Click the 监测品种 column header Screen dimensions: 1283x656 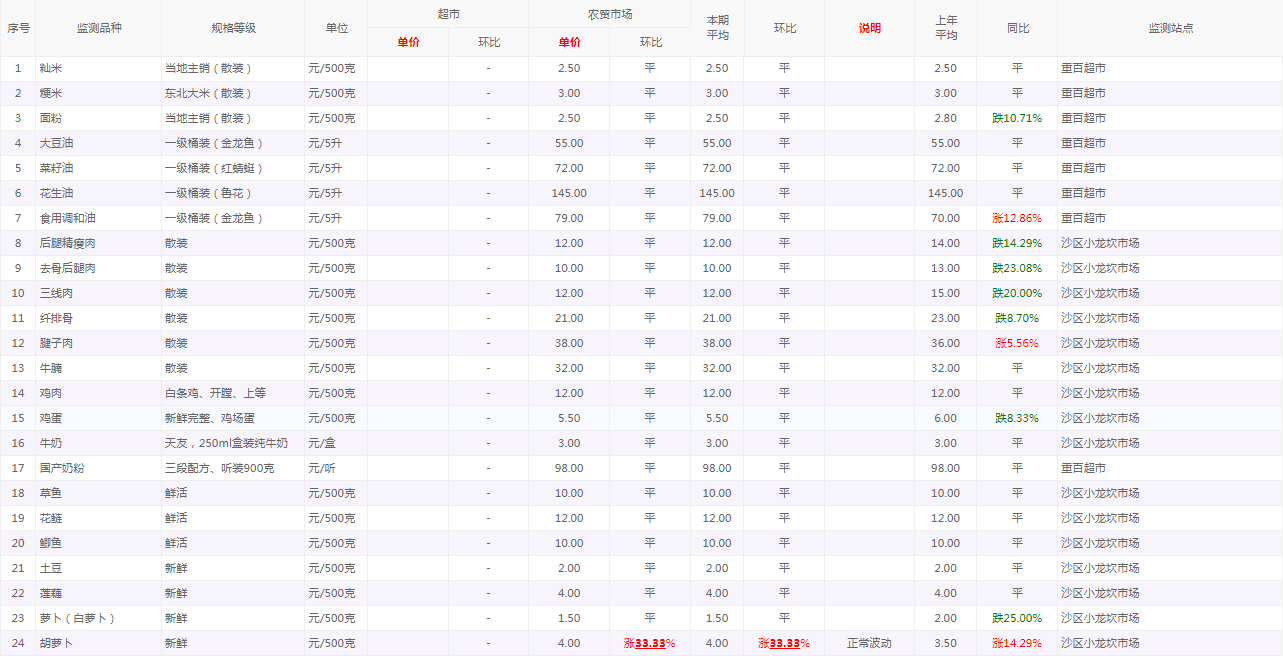pyautogui.click(x=97, y=28)
